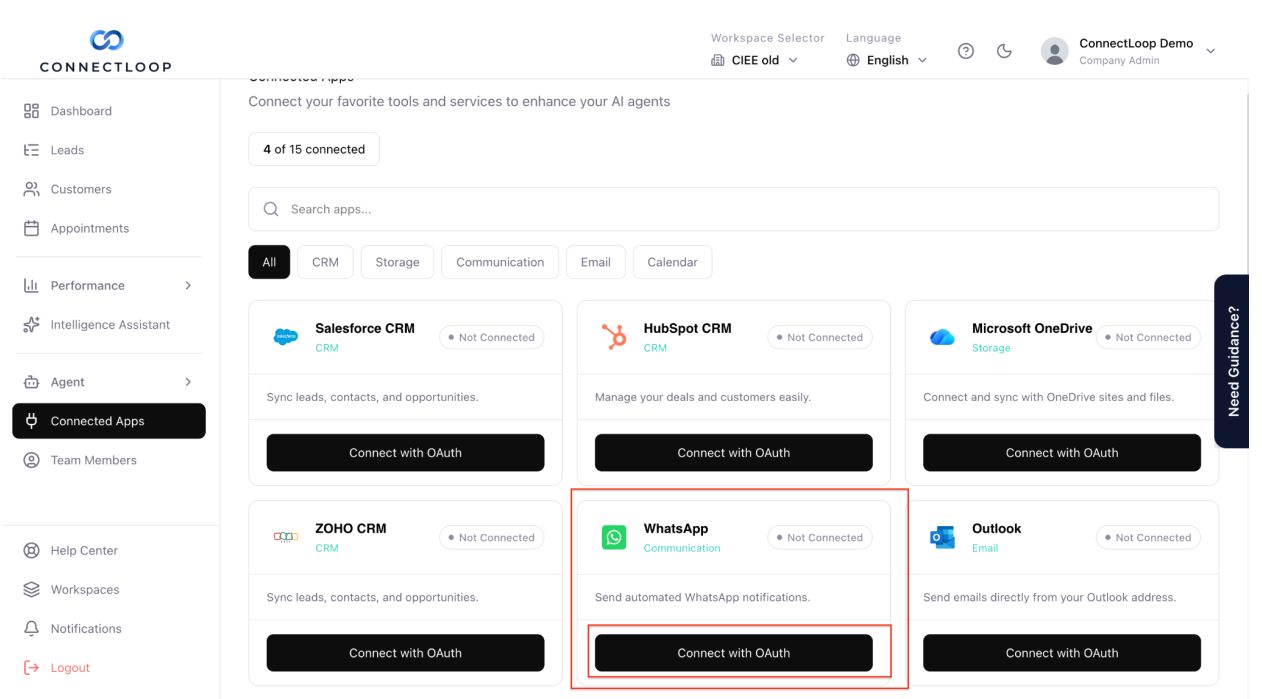1262x699 pixels.
Task: Connect Salesforce CRM with OAuth
Action: coord(405,453)
